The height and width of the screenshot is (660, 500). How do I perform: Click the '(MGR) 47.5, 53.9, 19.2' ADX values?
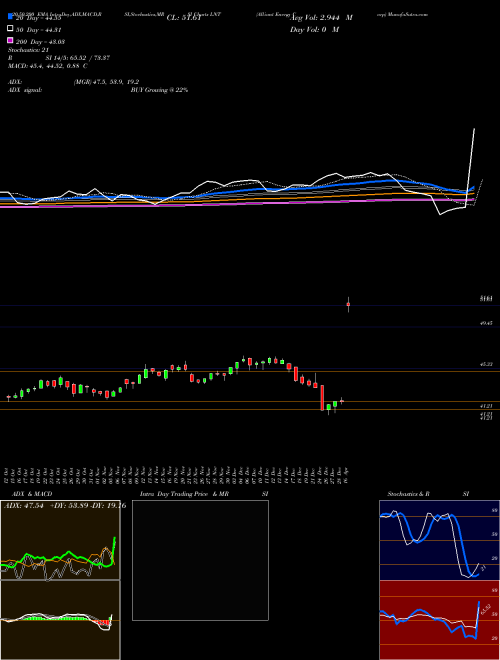pos(106,82)
